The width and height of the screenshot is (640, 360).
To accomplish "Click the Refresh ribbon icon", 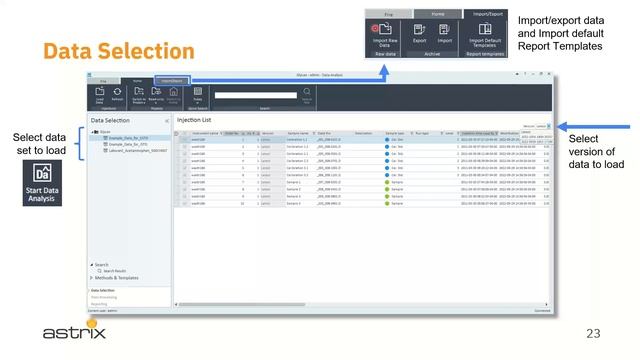I will (x=117, y=92).
